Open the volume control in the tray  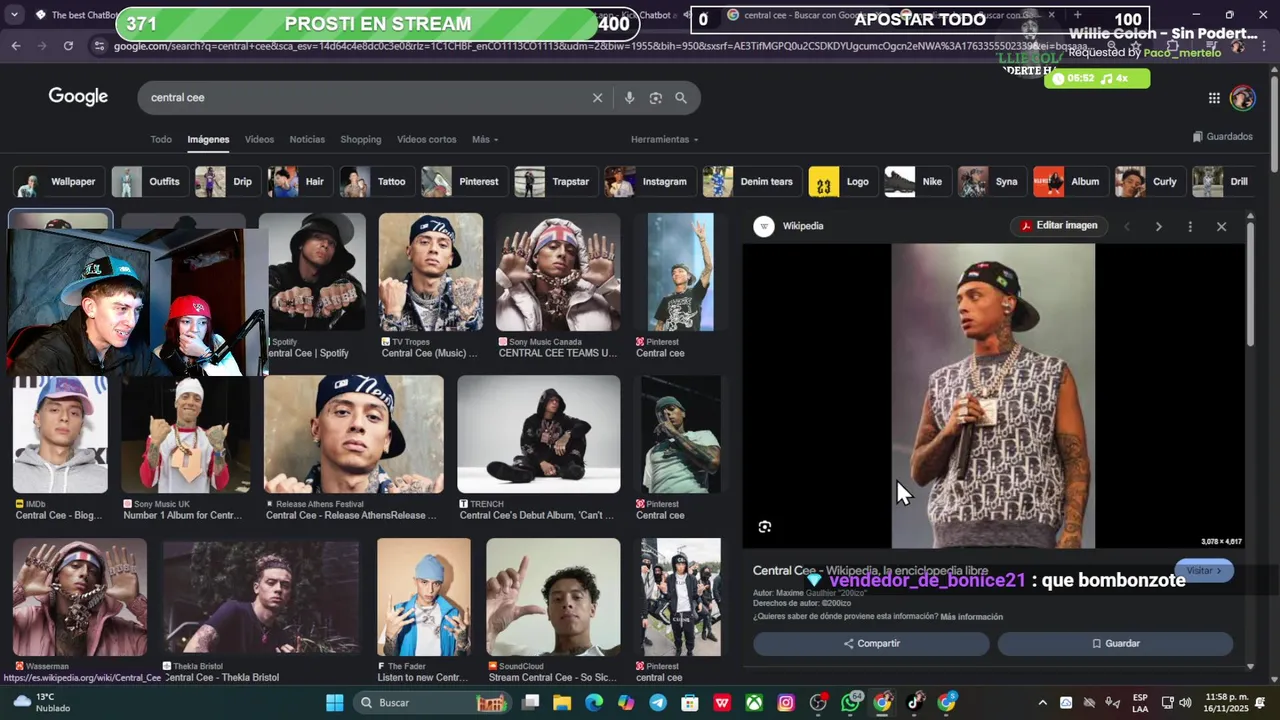click(x=1185, y=703)
